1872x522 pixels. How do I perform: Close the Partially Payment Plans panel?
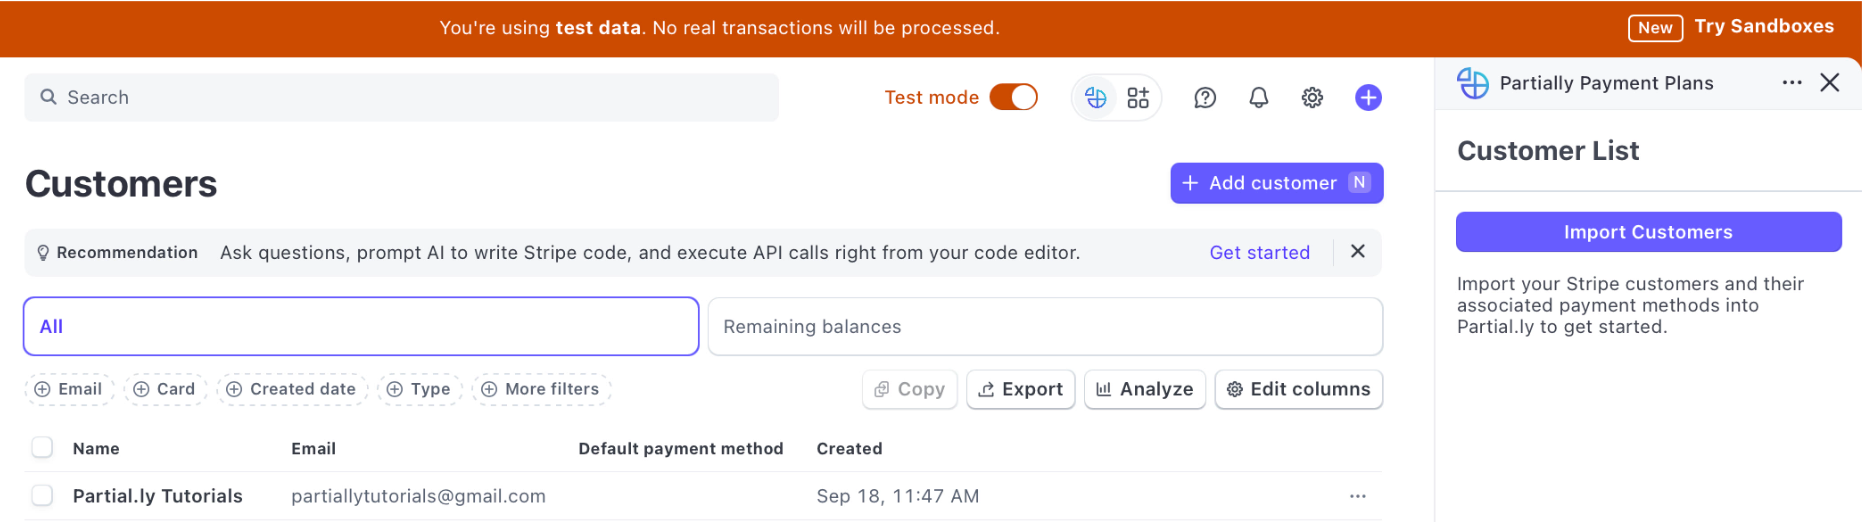point(1830,83)
